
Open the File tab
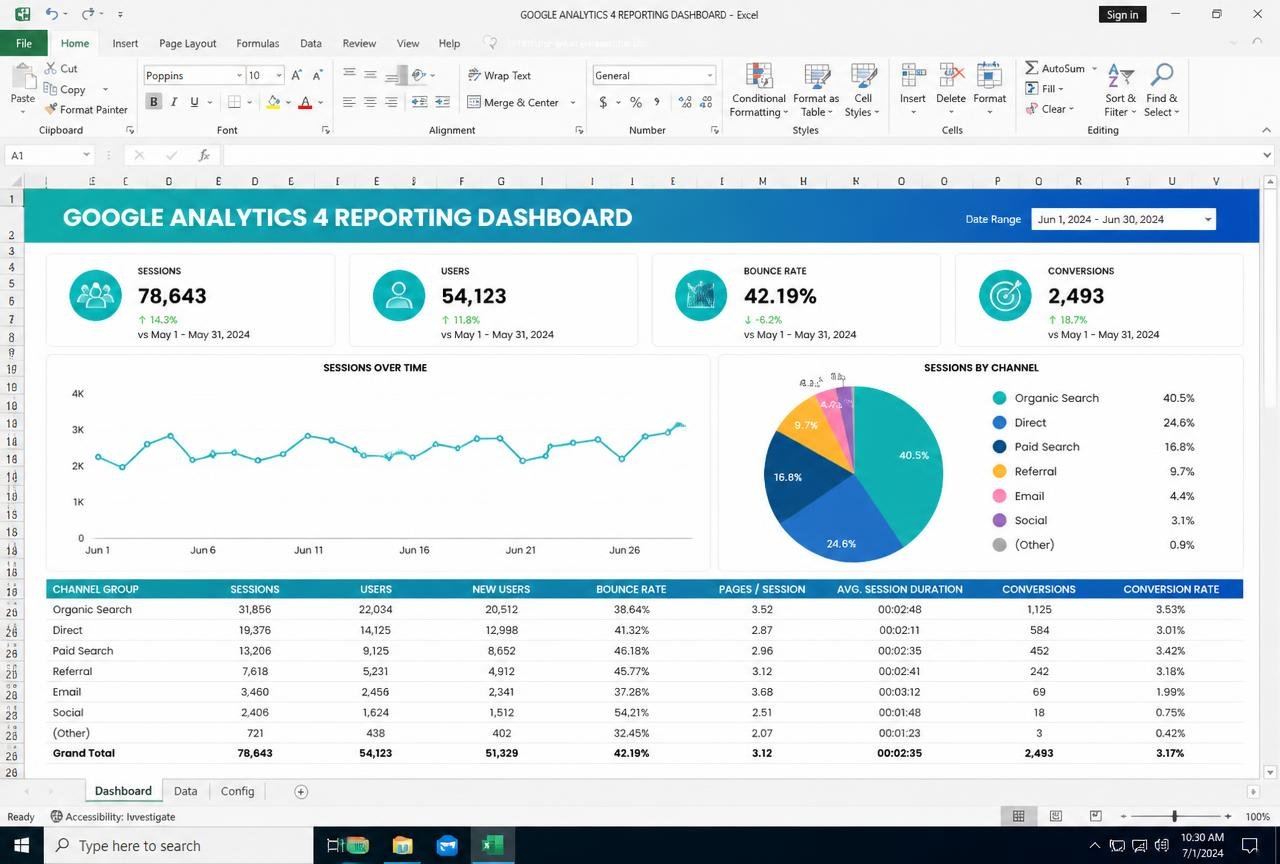coord(24,43)
